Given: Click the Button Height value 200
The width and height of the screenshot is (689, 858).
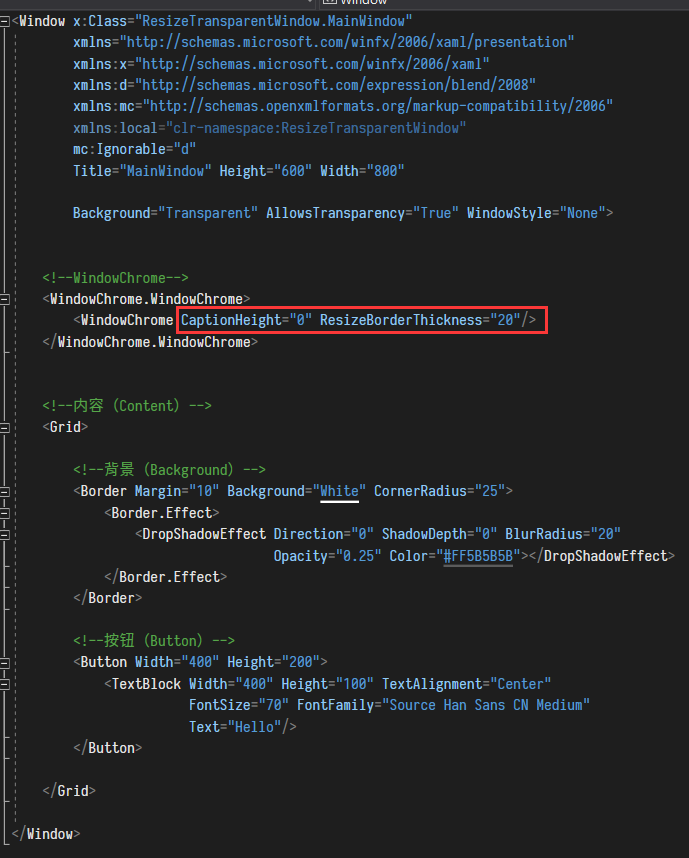Looking at the screenshot, I should (300, 662).
